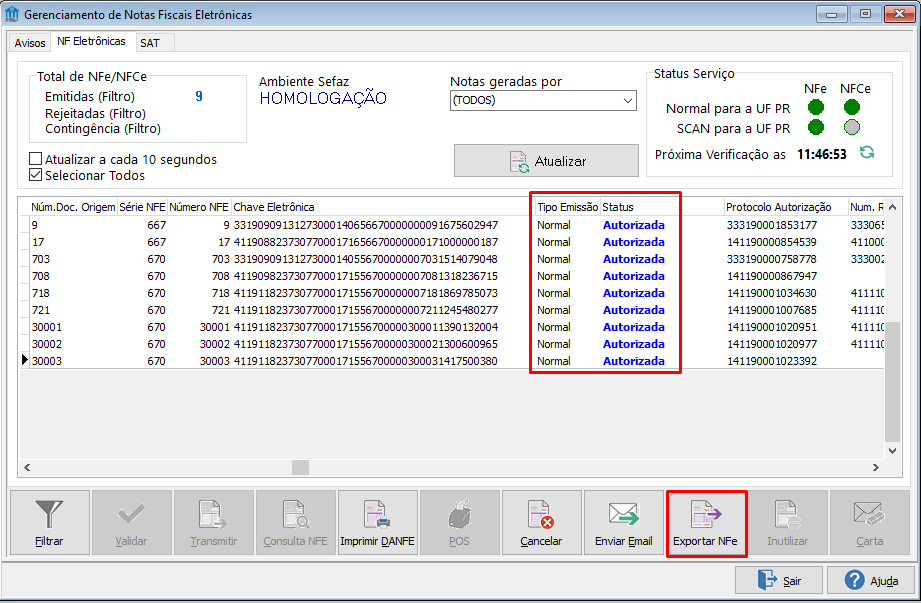Click Tipo Emissão column header

[567, 207]
